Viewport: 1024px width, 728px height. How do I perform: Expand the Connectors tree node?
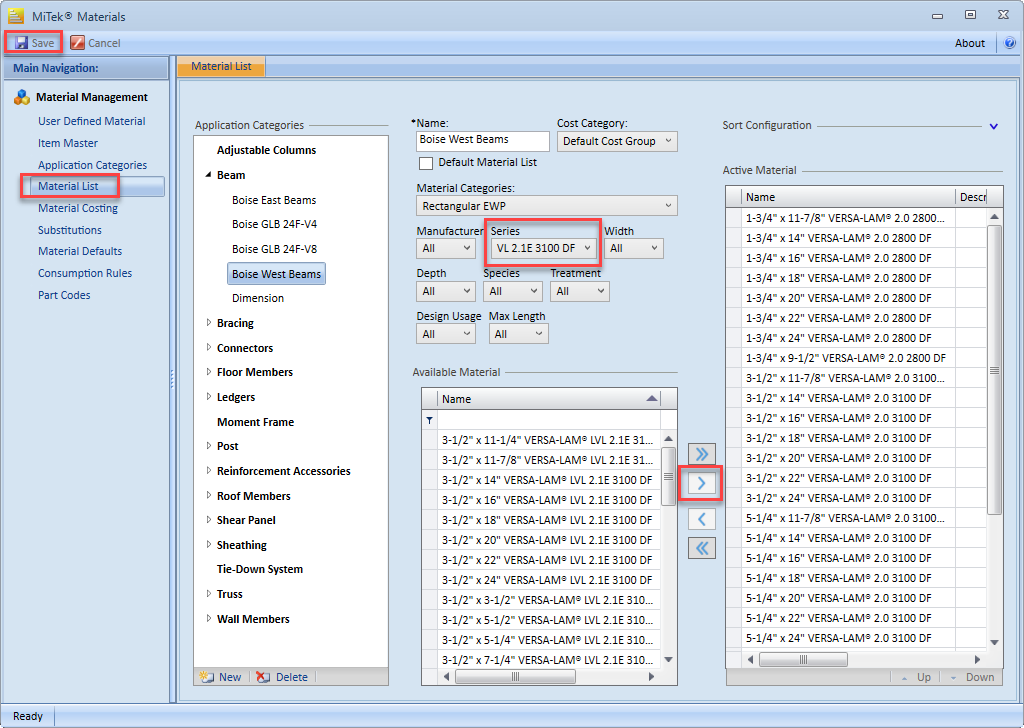pos(208,347)
